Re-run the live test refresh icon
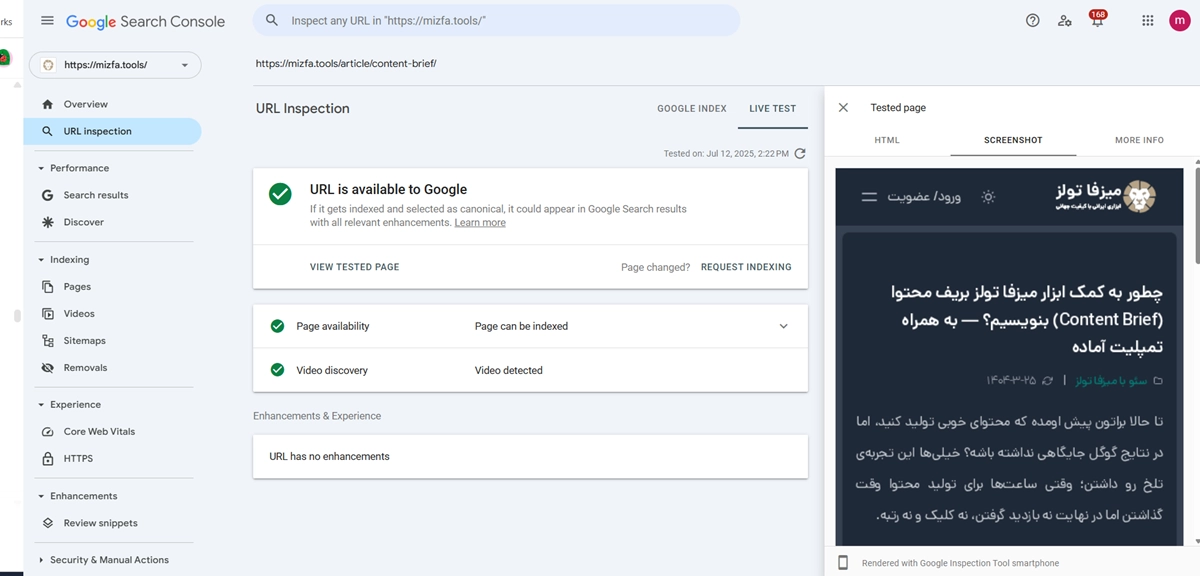 (800, 154)
